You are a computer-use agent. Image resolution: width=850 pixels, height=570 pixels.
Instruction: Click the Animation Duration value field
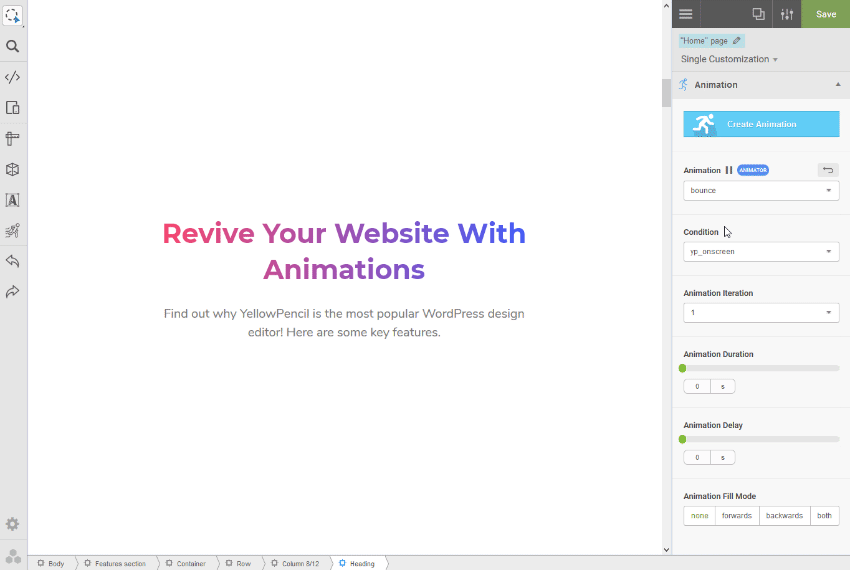(697, 387)
